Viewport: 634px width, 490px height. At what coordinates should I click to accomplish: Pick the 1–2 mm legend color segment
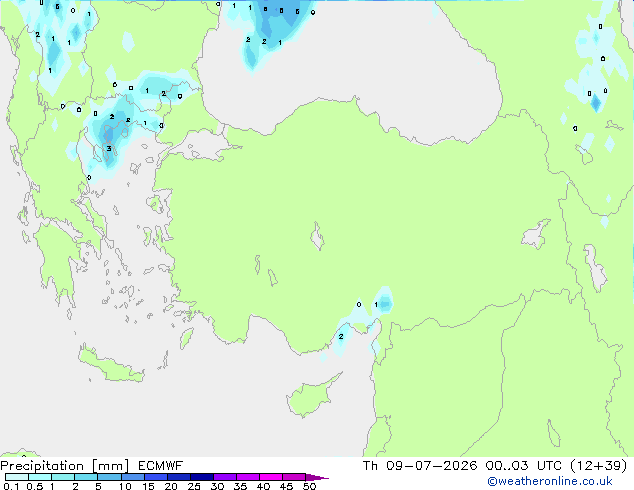coord(63,477)
